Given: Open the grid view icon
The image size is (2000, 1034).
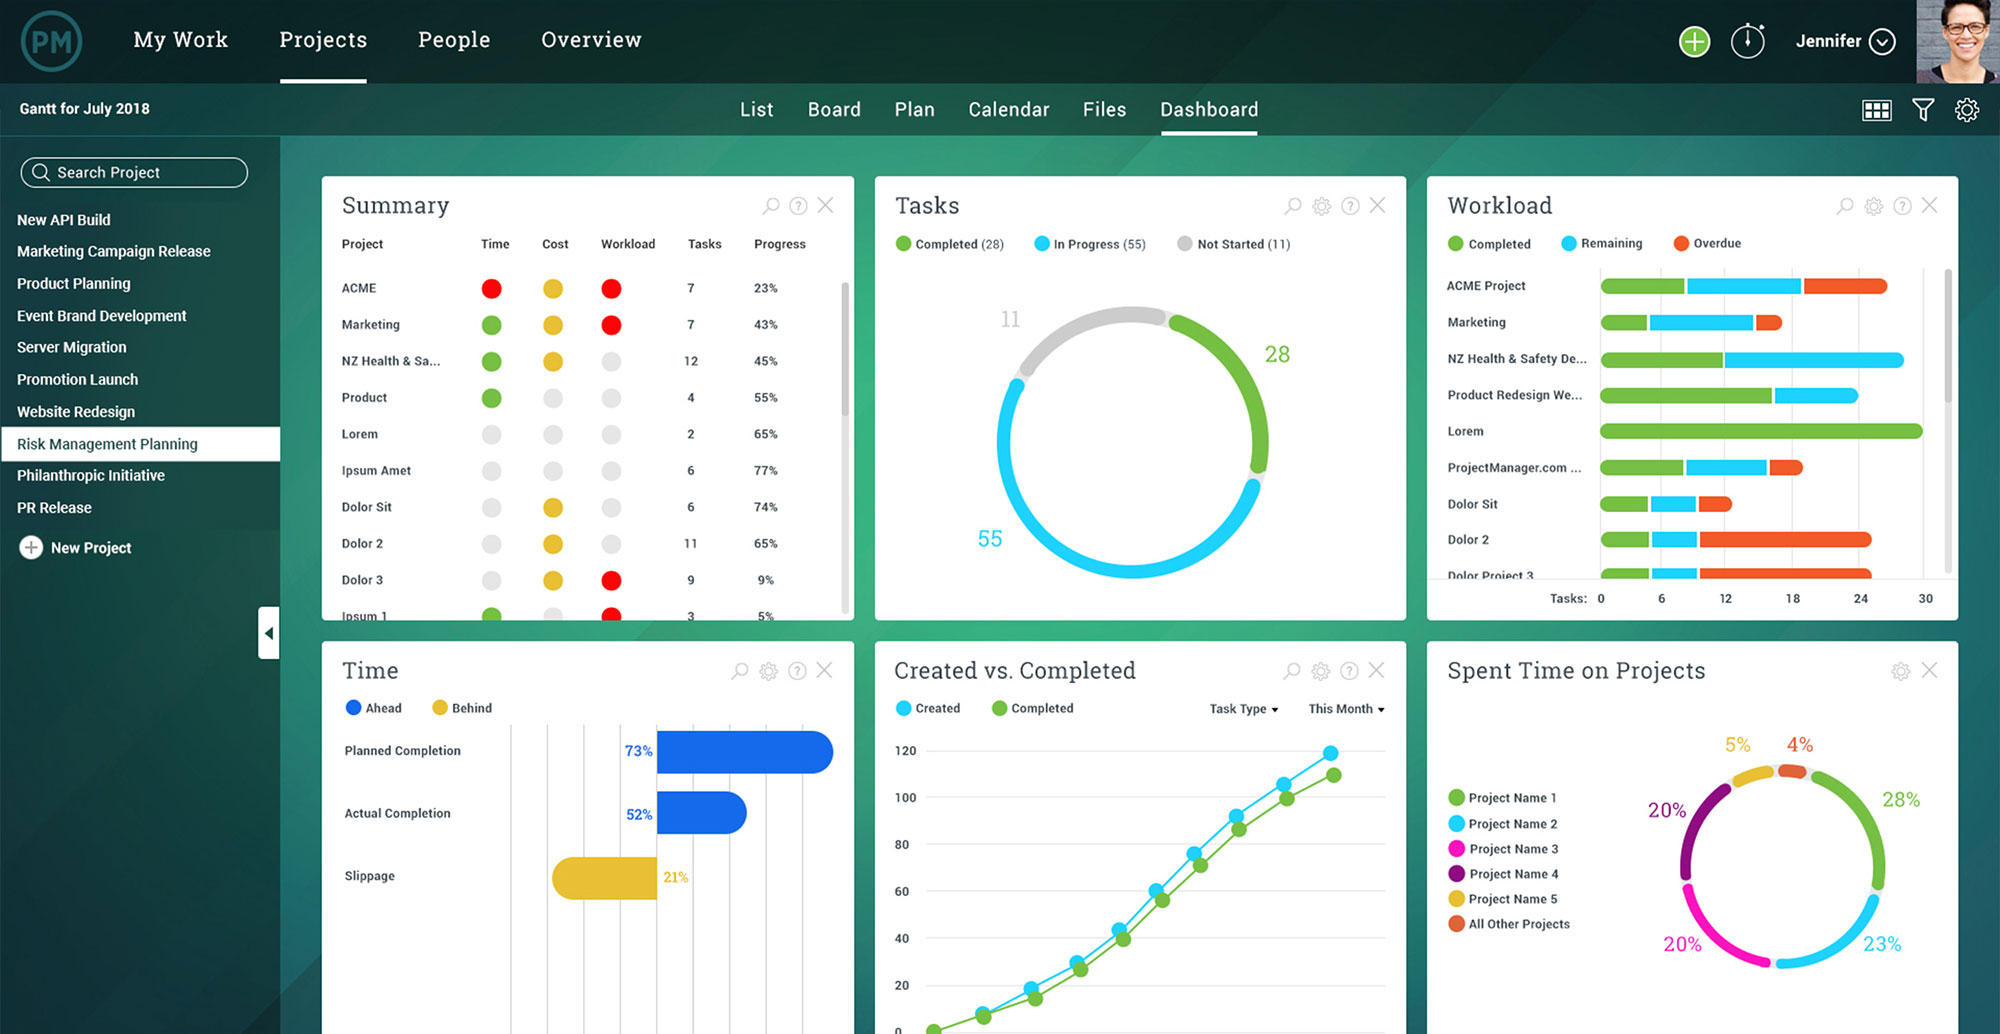Looking at the screenshot, I should click(x=1876, y=110).
